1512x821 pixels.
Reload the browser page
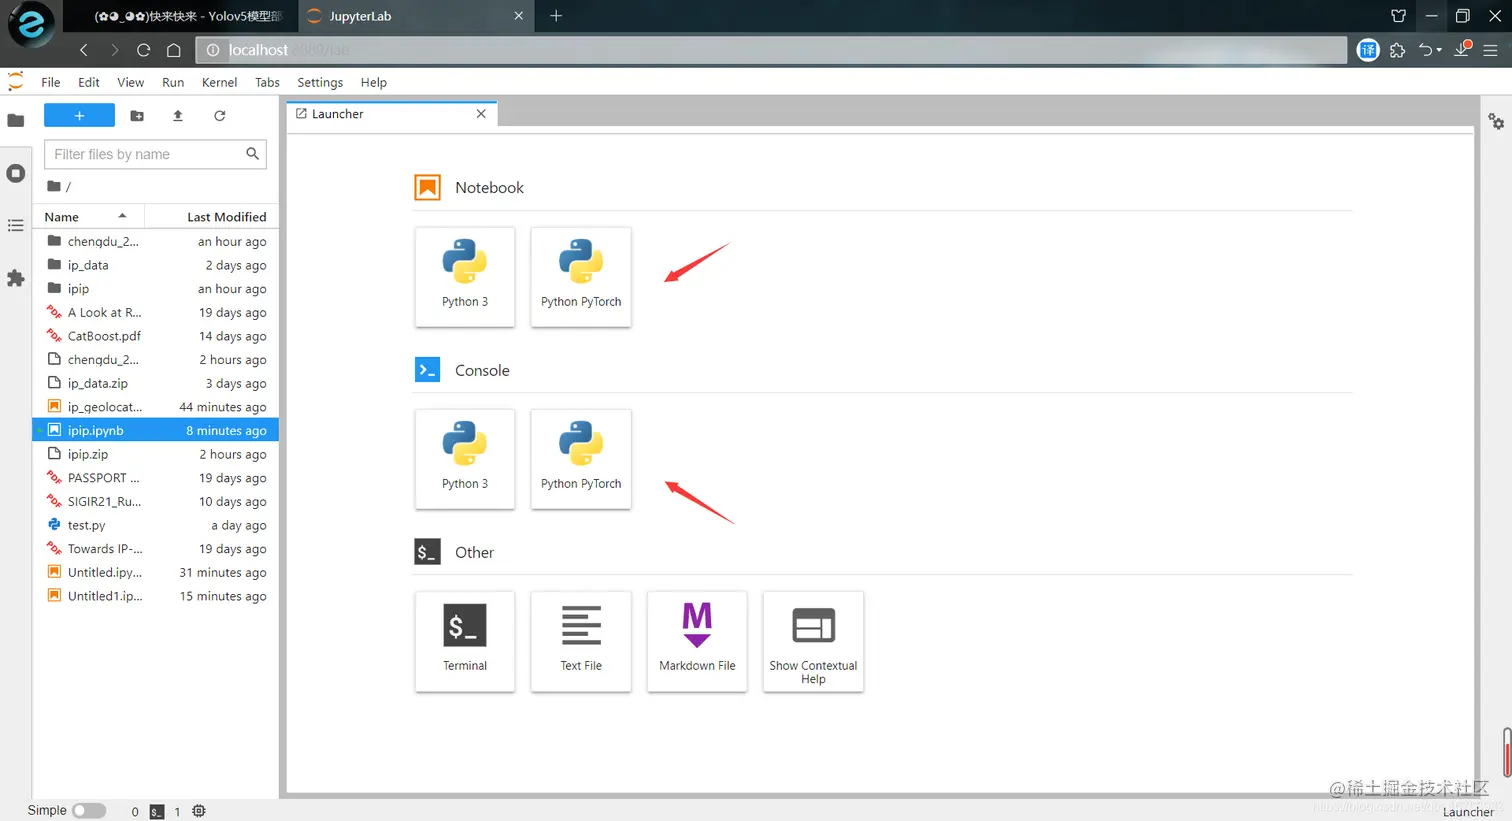144,50
